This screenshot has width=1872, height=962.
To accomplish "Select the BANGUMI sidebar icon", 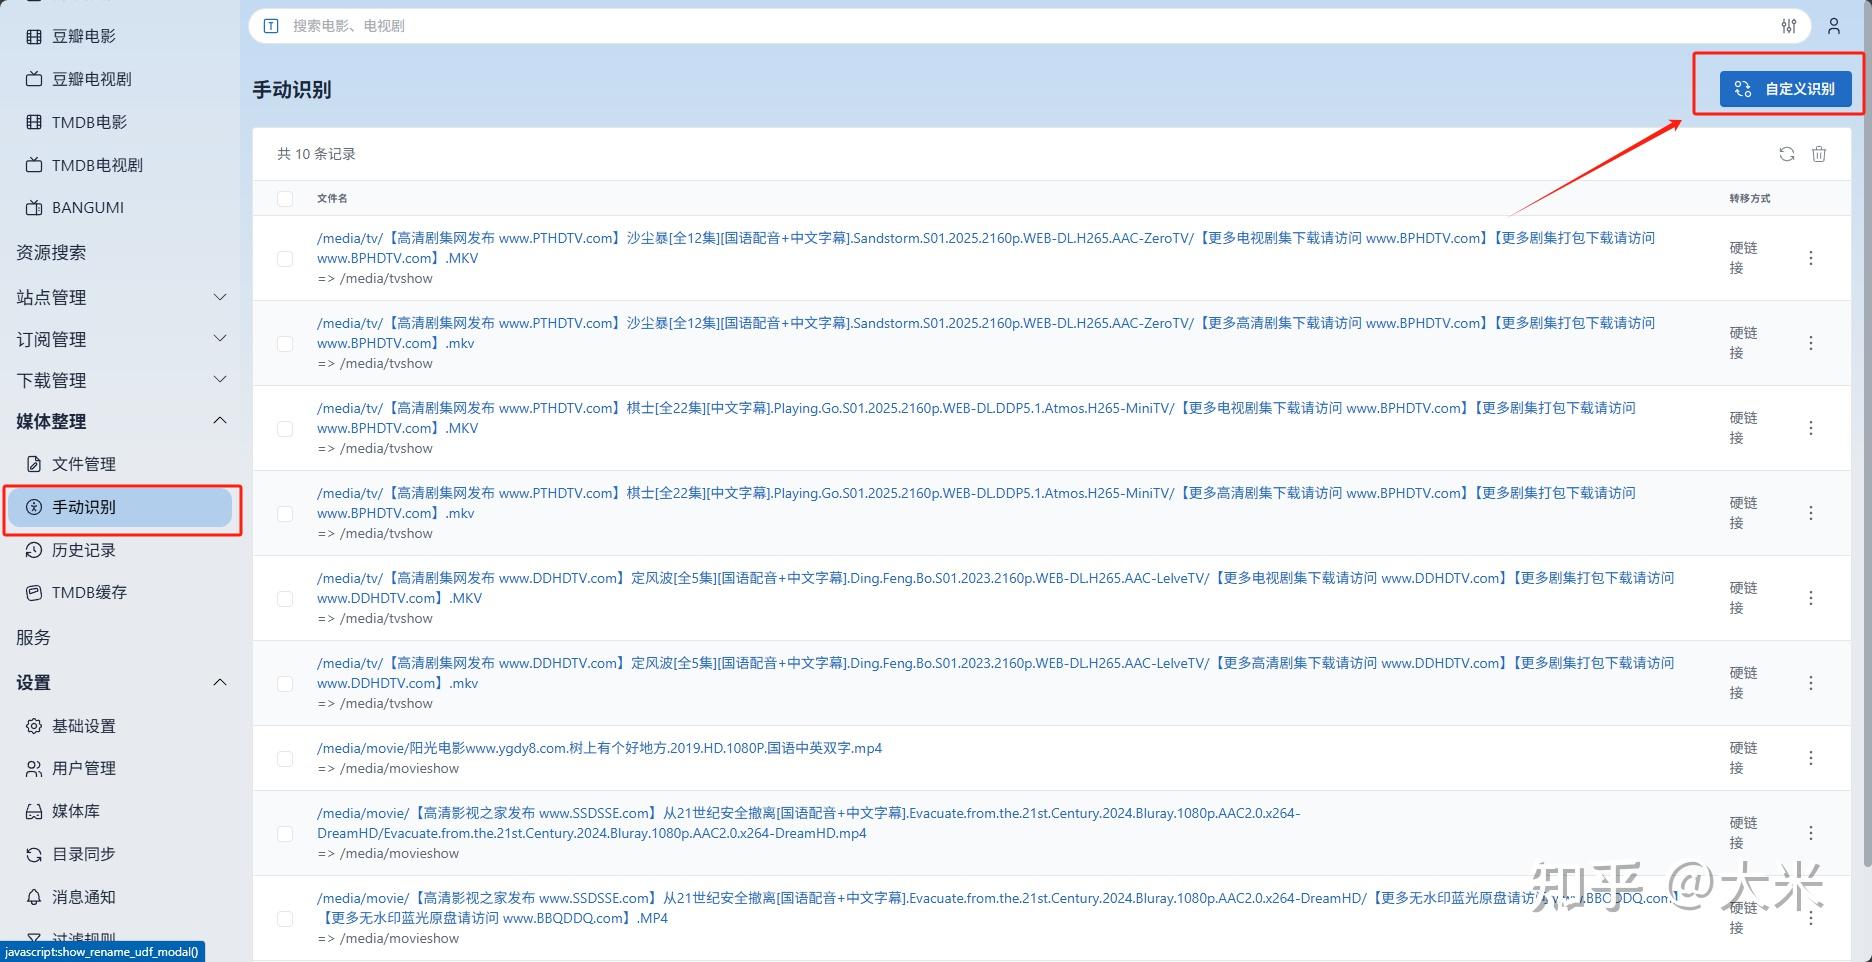I will (x=35, y=207).
